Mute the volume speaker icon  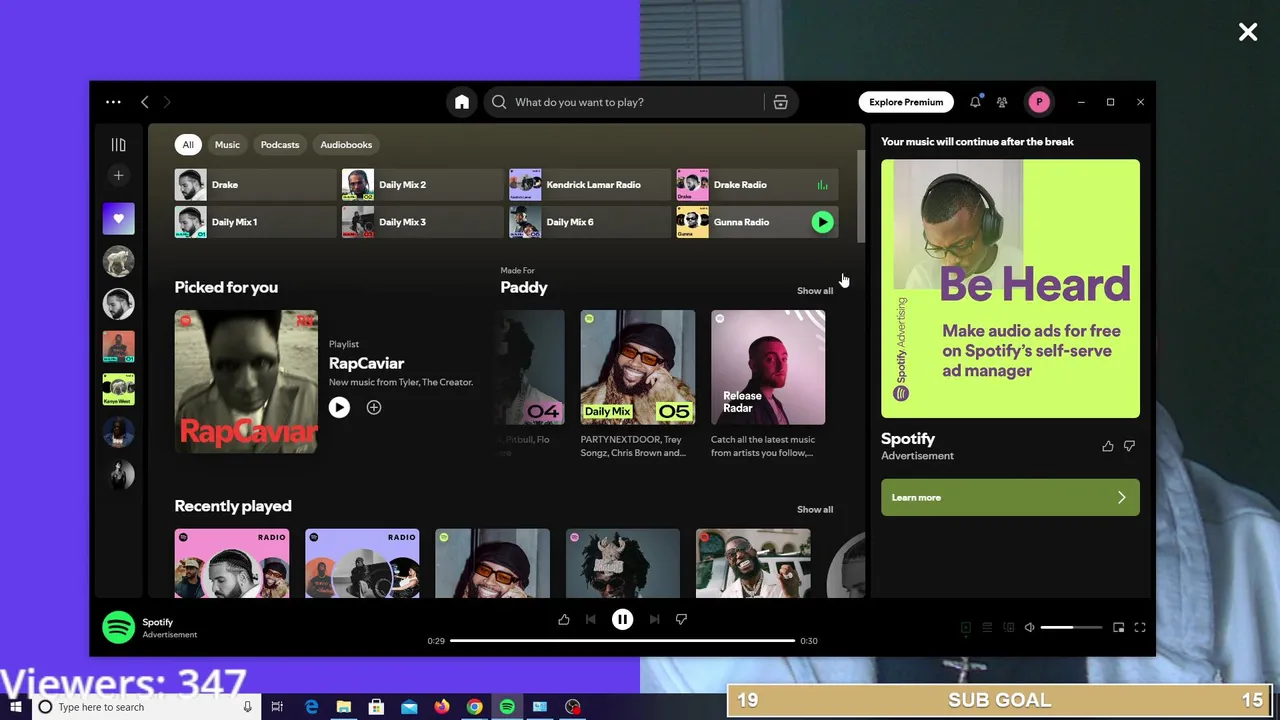(x=1030, y=628)
